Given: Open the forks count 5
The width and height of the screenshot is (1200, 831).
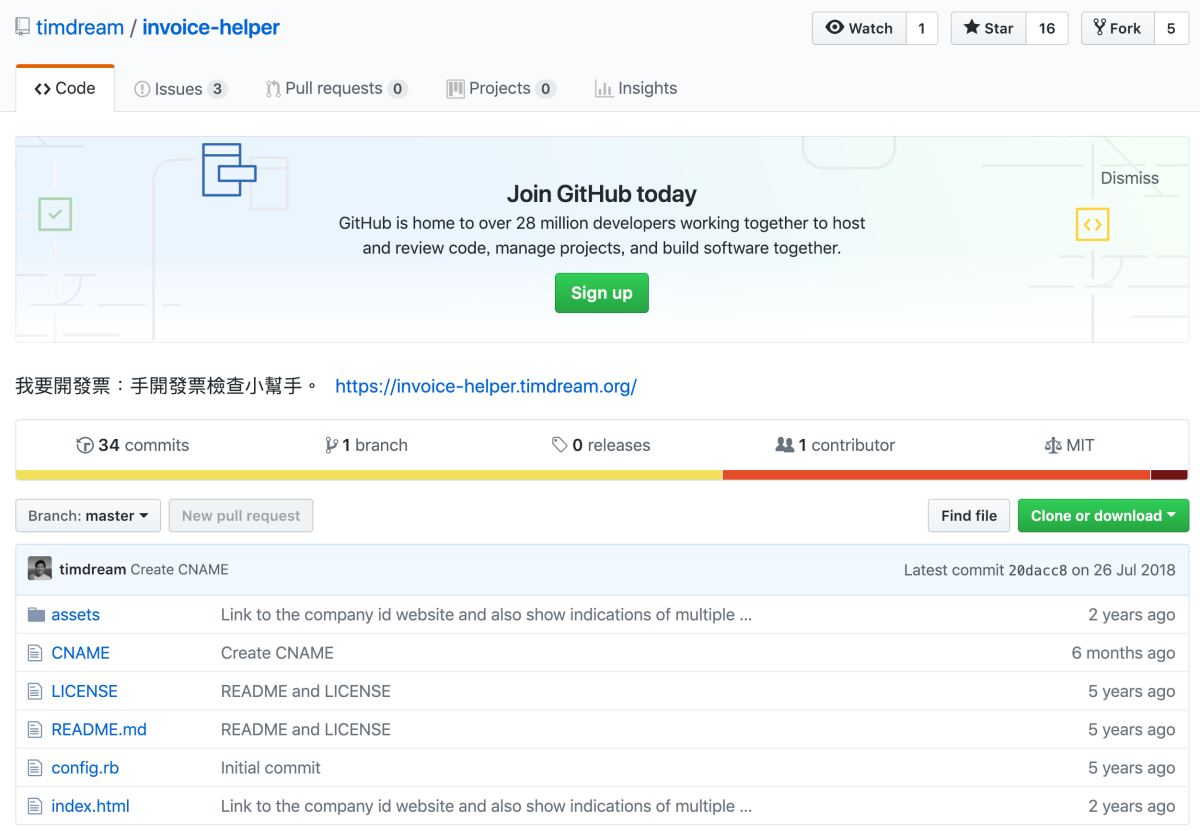Looking at the screenshot, I should pos(1171,28).
